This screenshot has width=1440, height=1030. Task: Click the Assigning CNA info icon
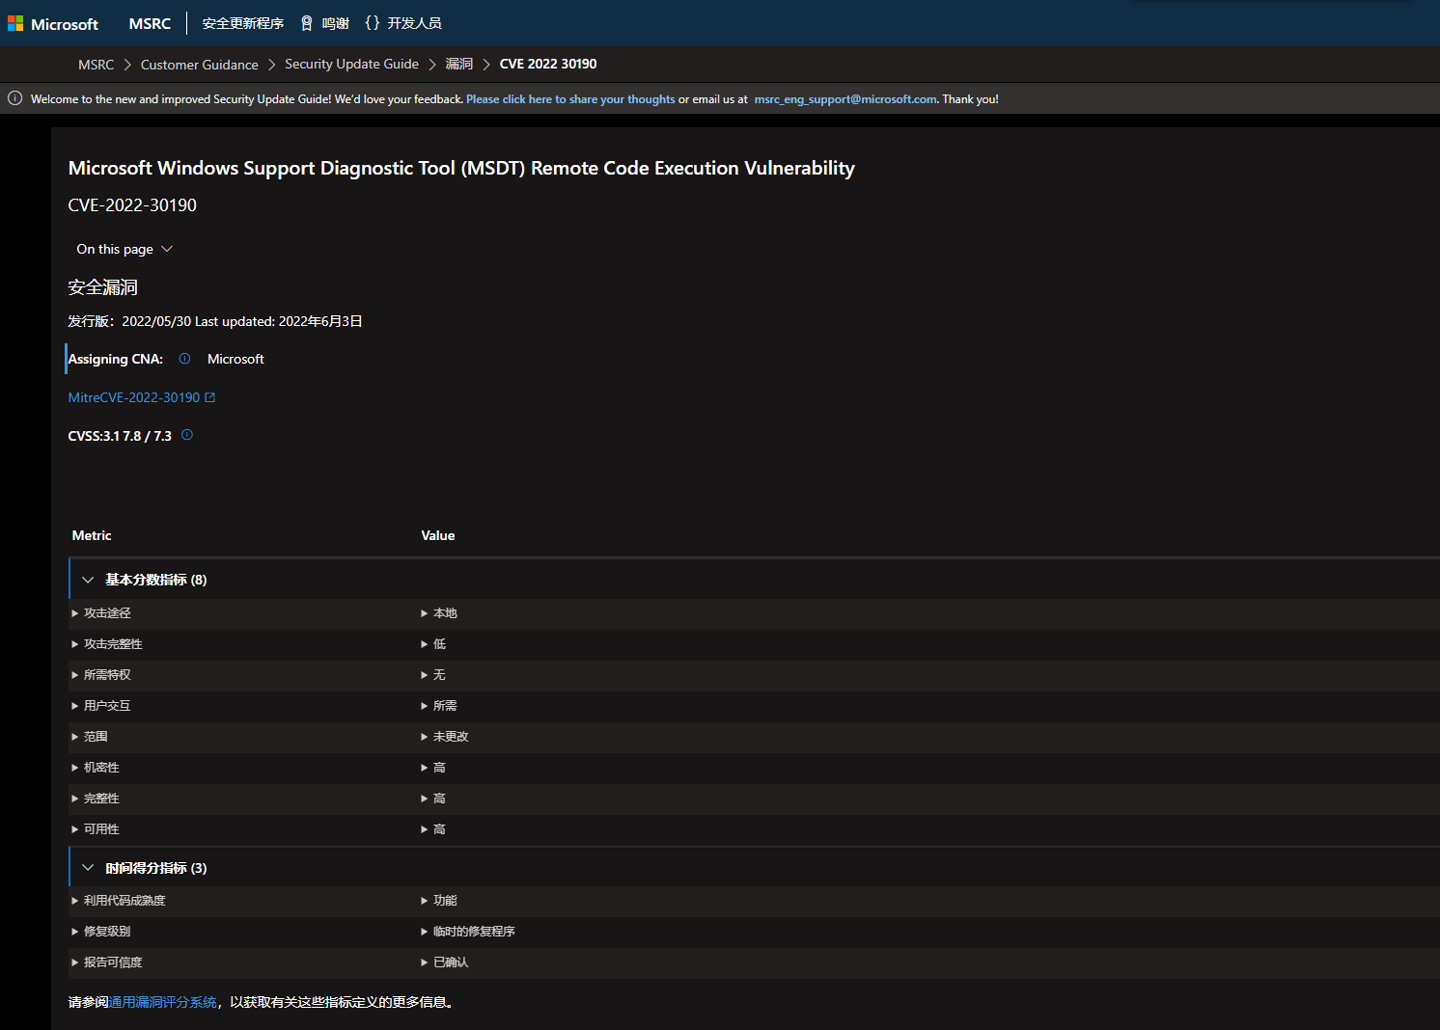185,358
